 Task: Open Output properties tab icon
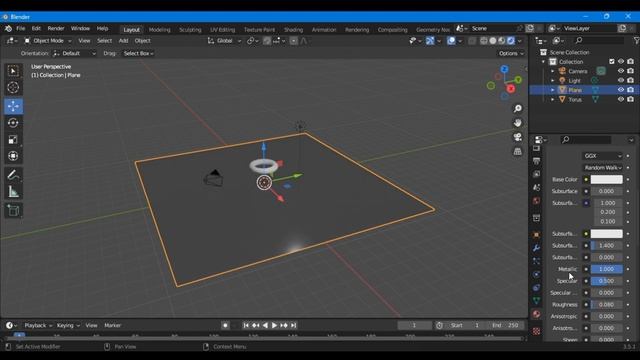click(536, 161)
